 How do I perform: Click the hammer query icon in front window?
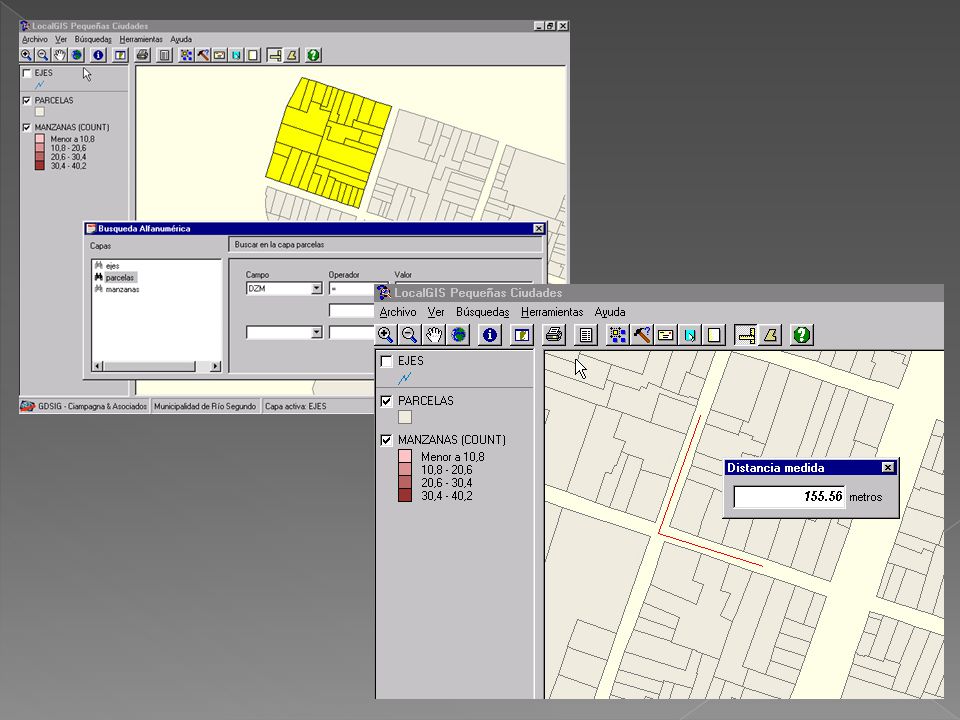click(642, 335)
